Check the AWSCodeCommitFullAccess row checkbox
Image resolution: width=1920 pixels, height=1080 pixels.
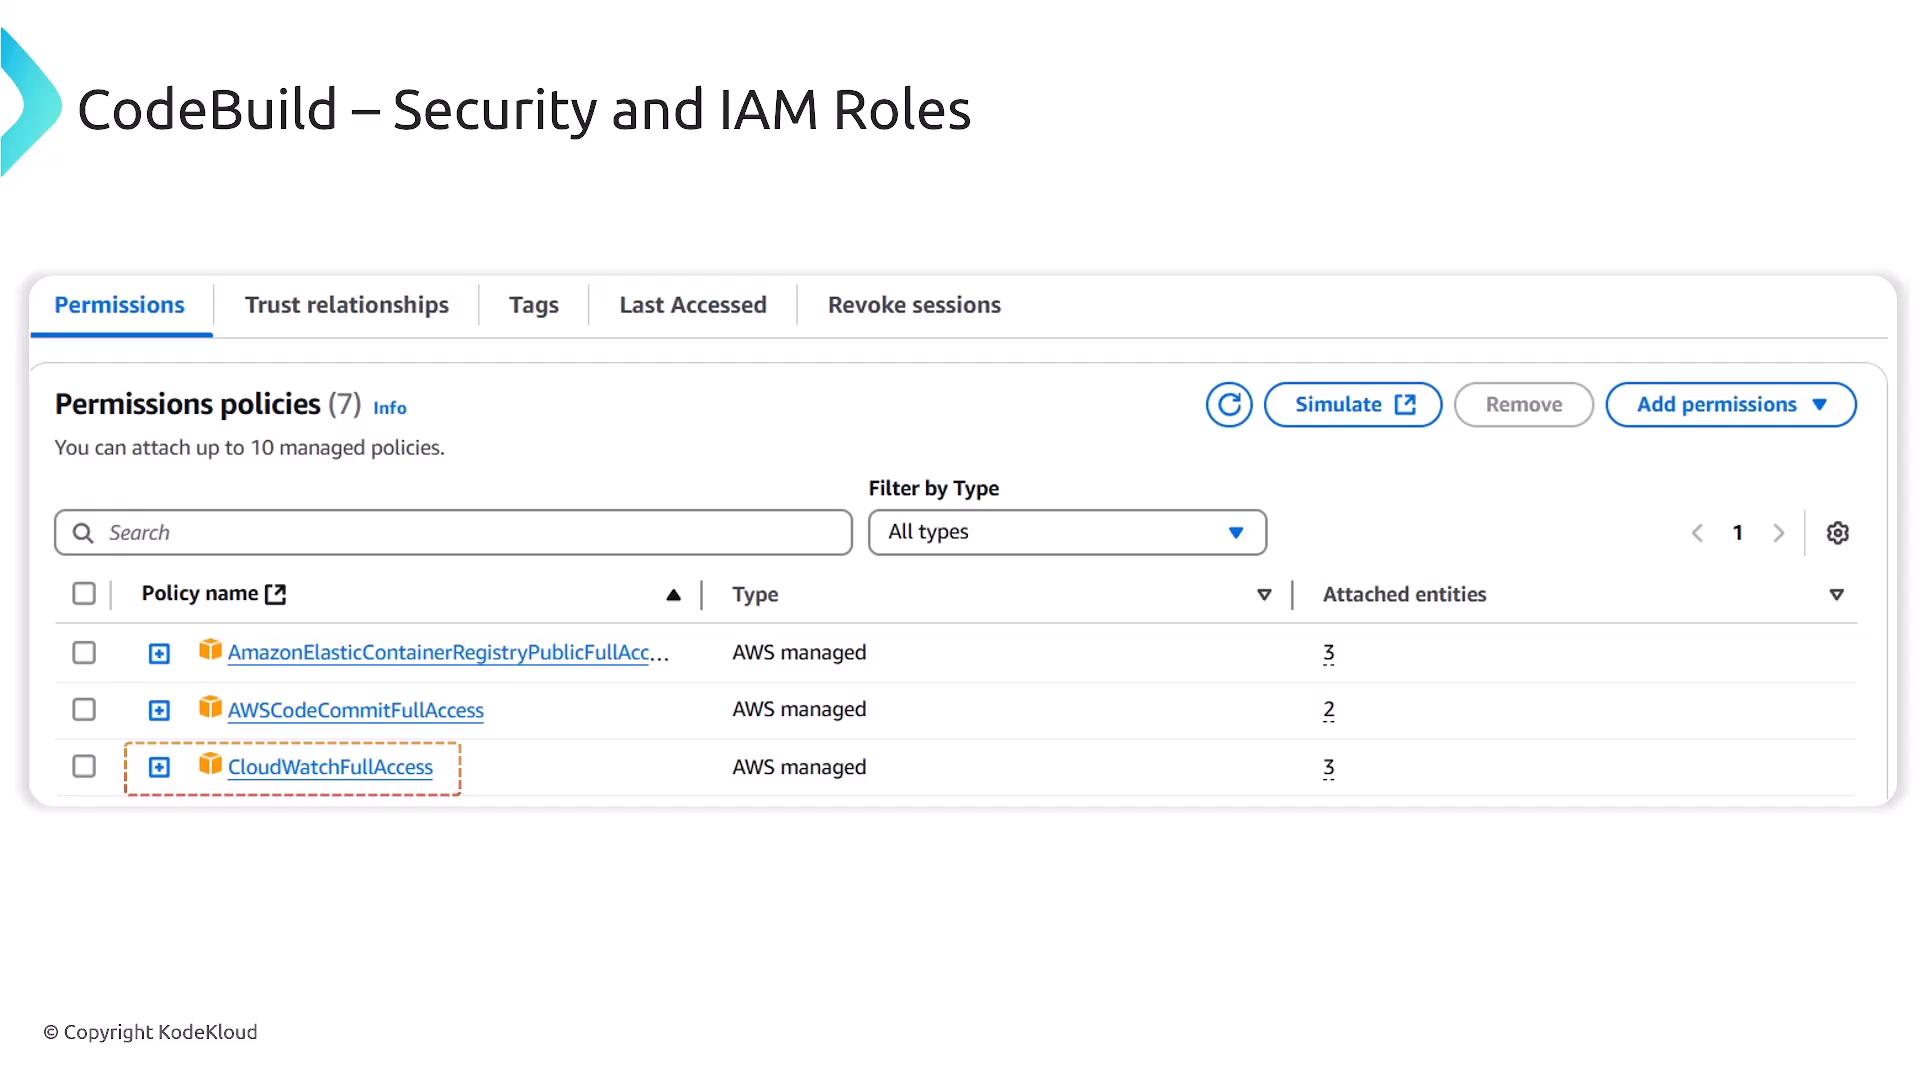point(84,710)
